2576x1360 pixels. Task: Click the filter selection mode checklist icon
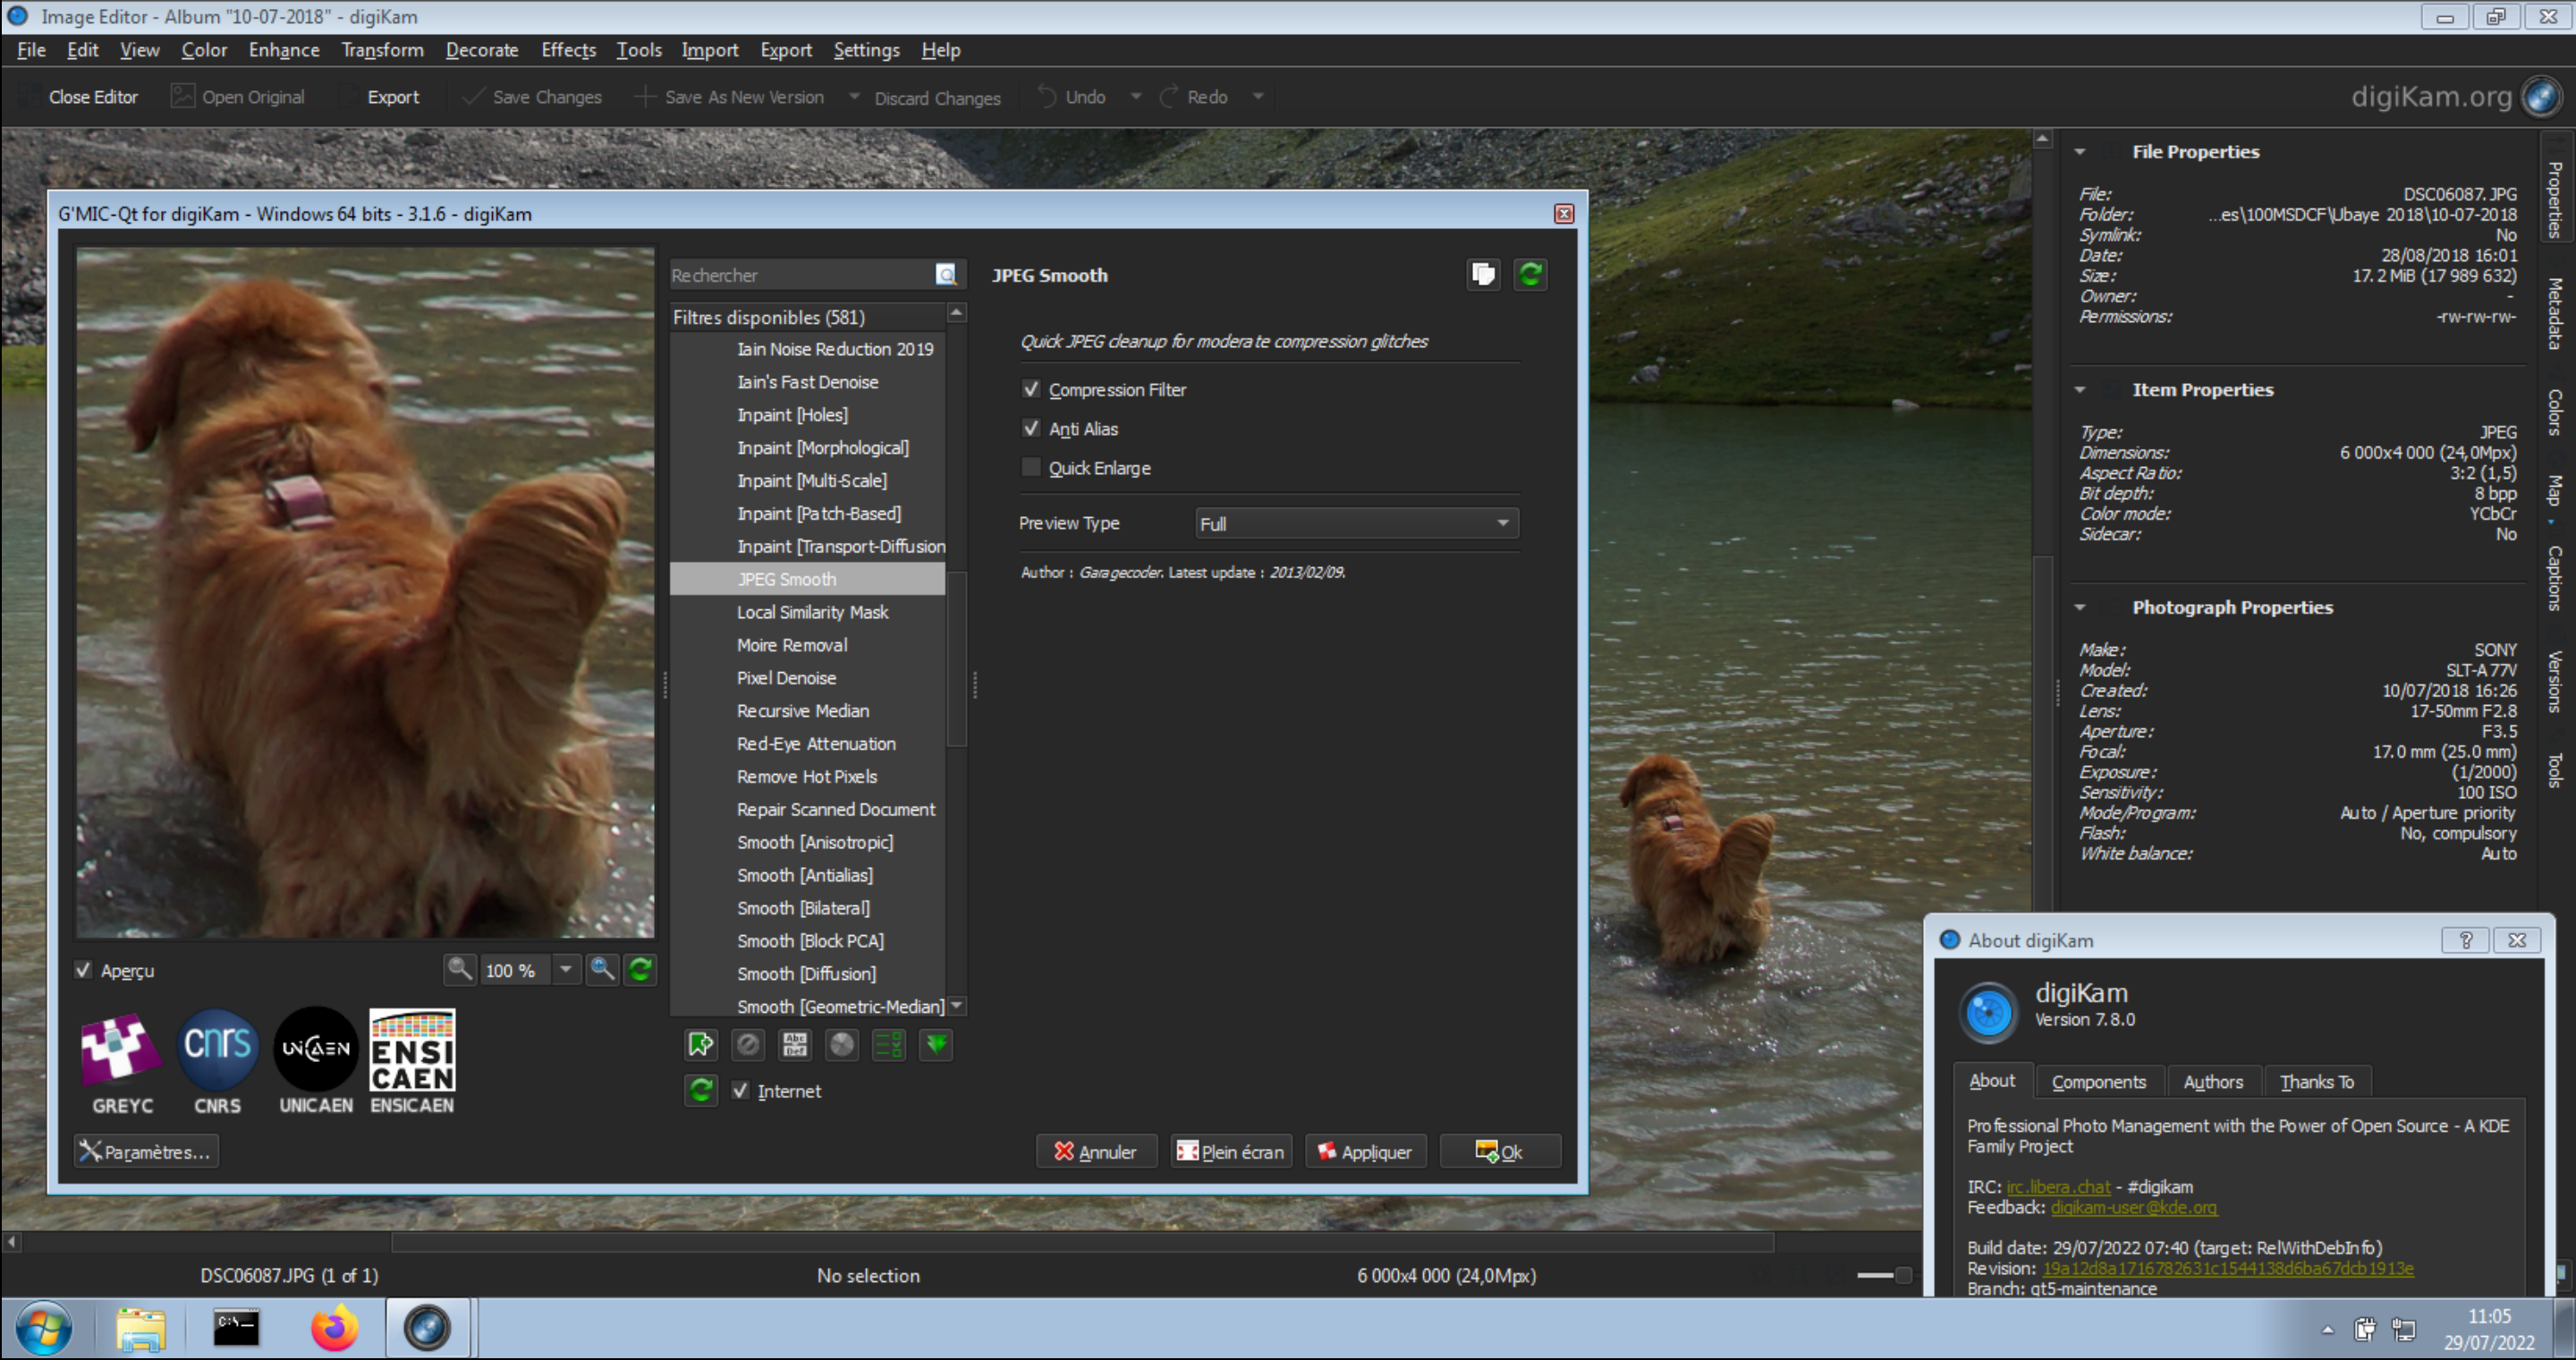coord(889,1045)
